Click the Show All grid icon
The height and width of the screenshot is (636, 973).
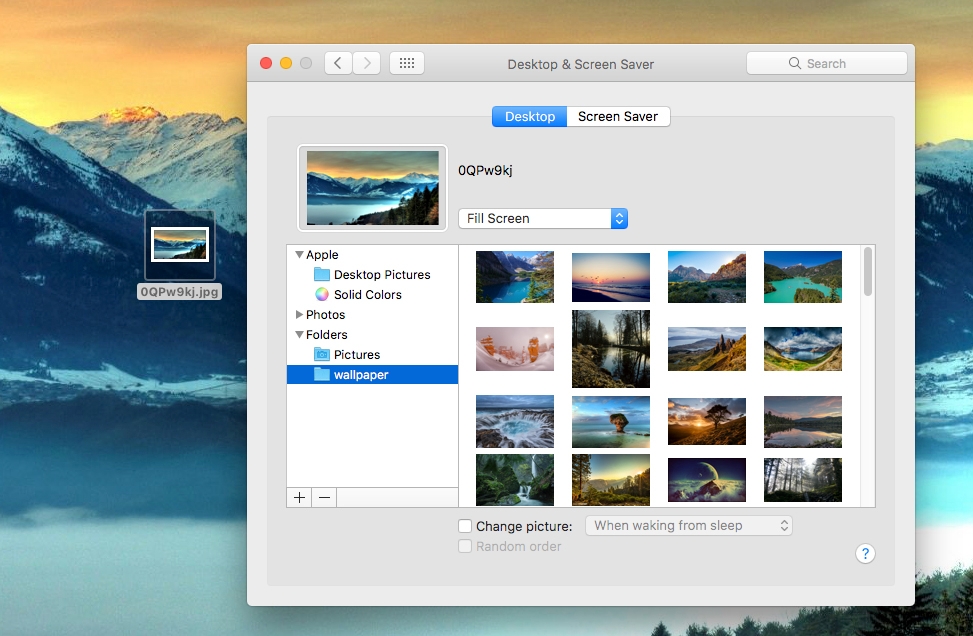coord(407,63)
